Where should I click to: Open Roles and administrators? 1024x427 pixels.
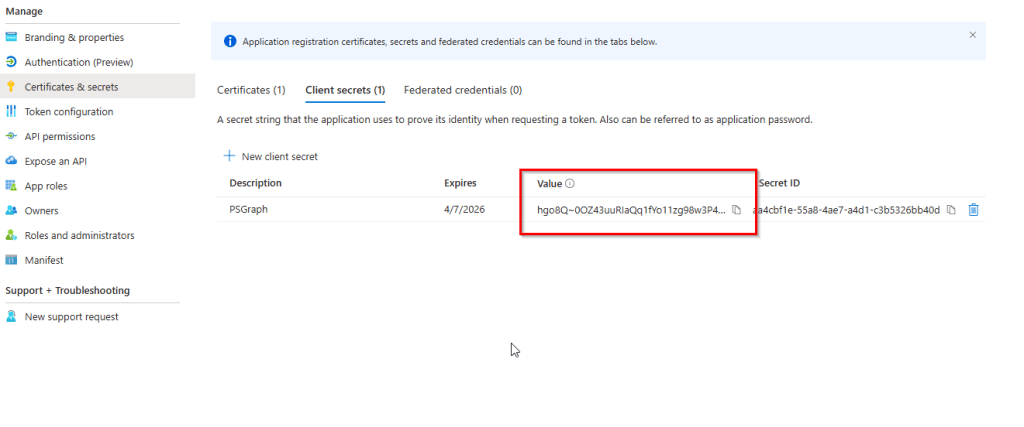point(79,236)
